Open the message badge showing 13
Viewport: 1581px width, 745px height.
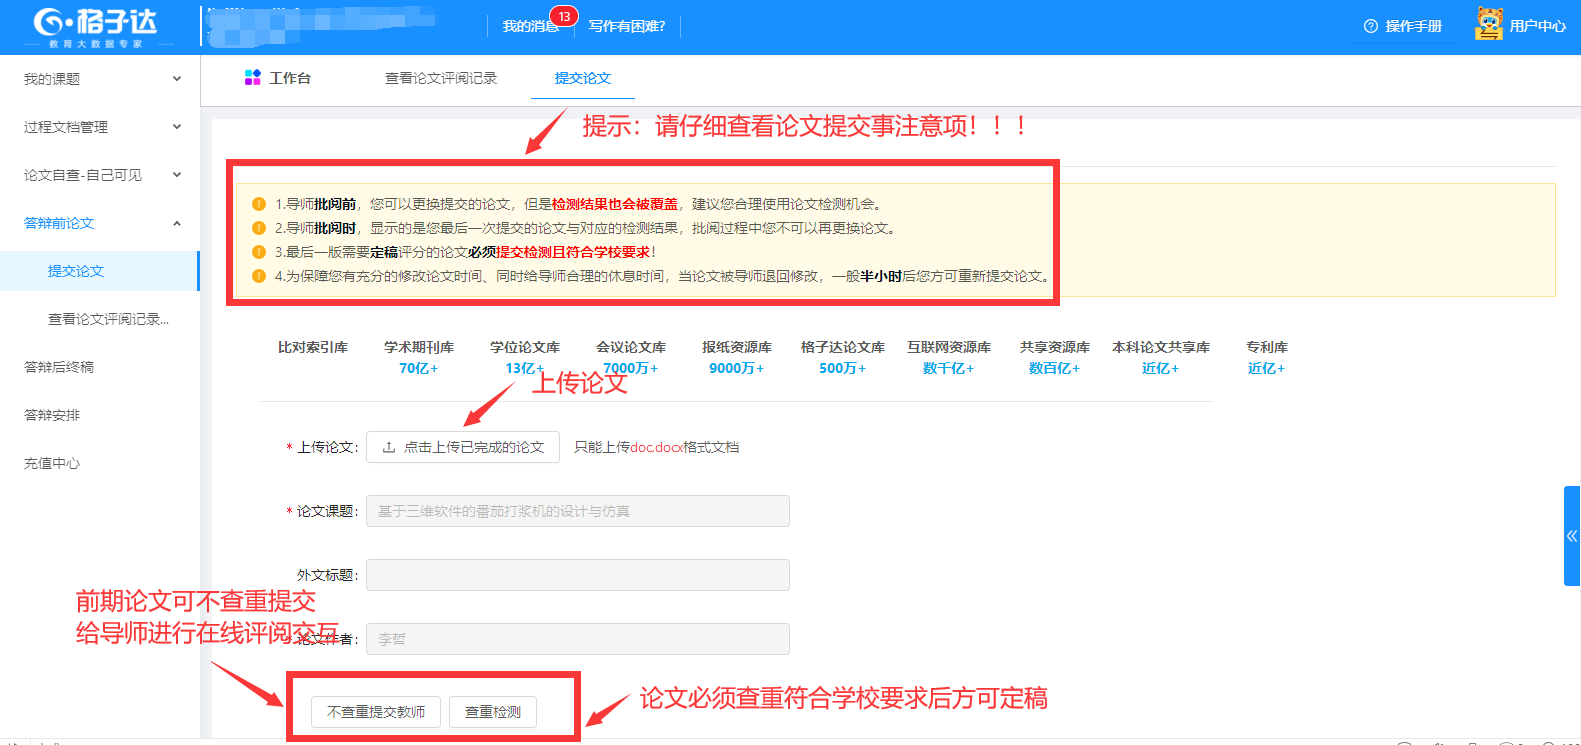(x=564, y=17)
